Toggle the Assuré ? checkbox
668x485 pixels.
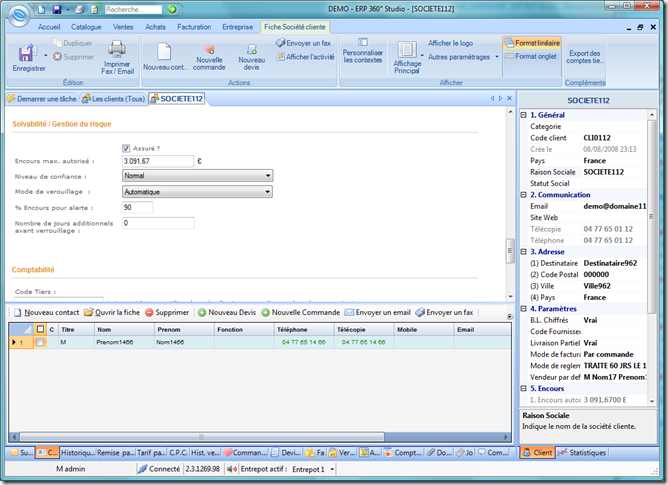(x=126, y=148)
